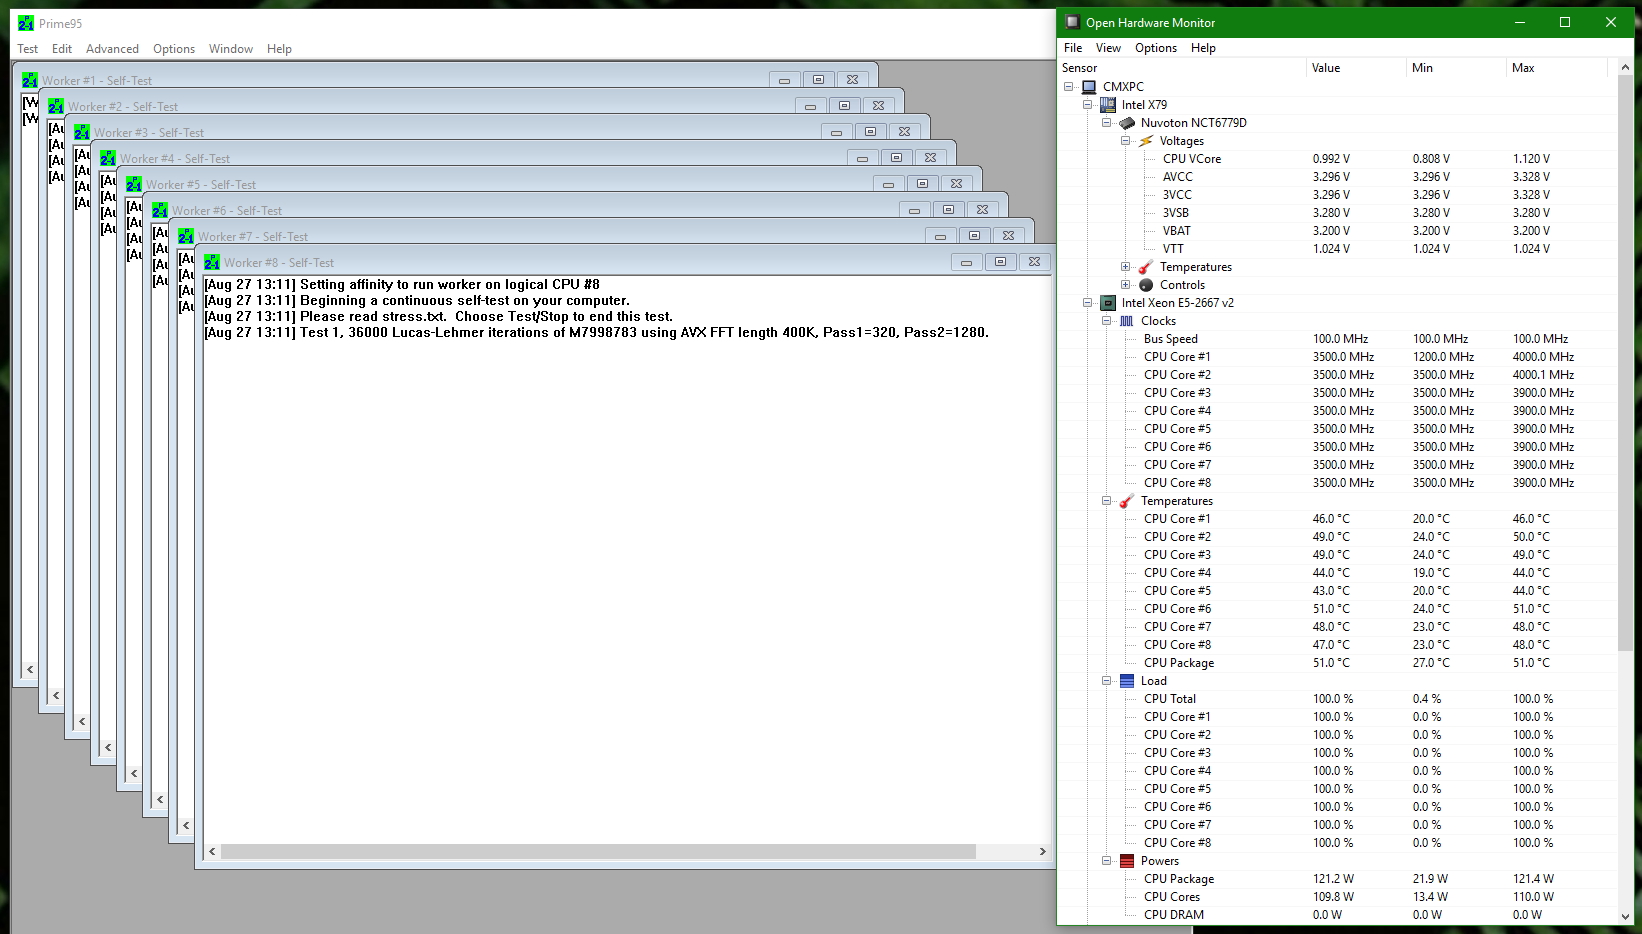Collapse the Clocks group

1107,321
